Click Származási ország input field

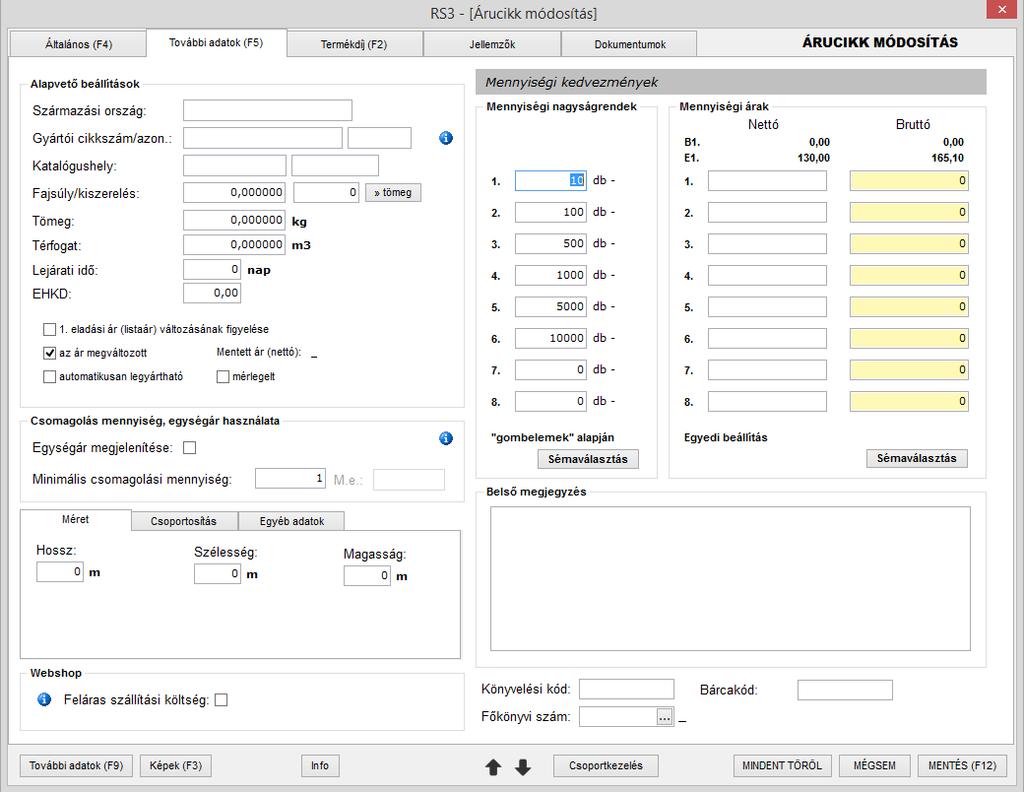pos(268,110)
